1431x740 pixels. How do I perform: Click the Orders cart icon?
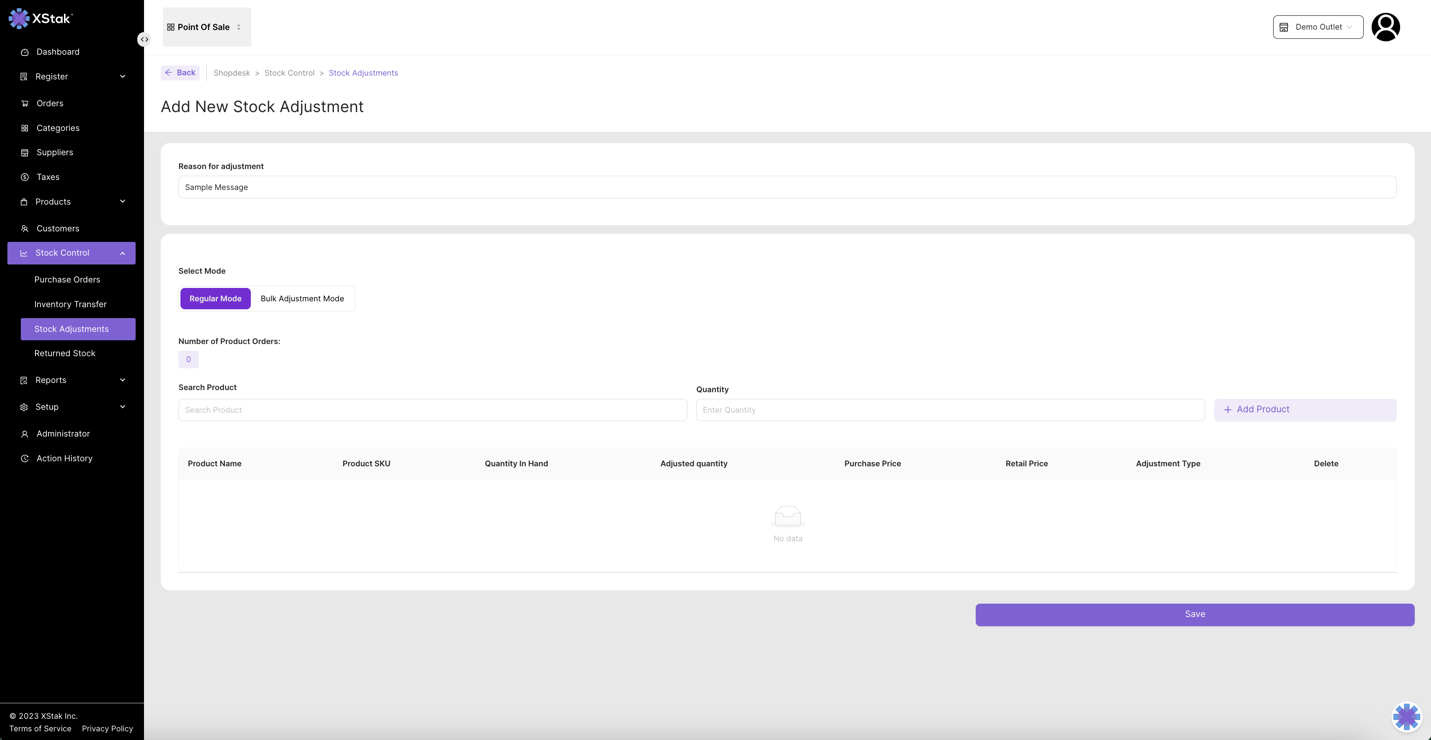(x=25, y=103)
